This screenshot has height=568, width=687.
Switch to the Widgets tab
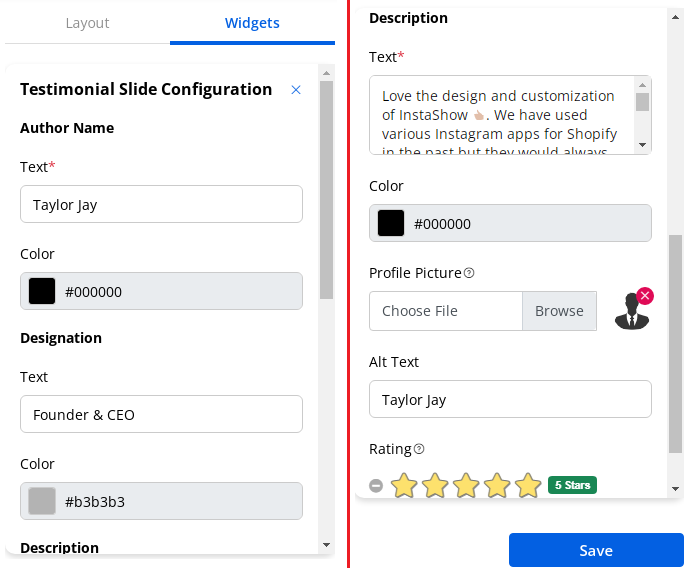(252, 23)
